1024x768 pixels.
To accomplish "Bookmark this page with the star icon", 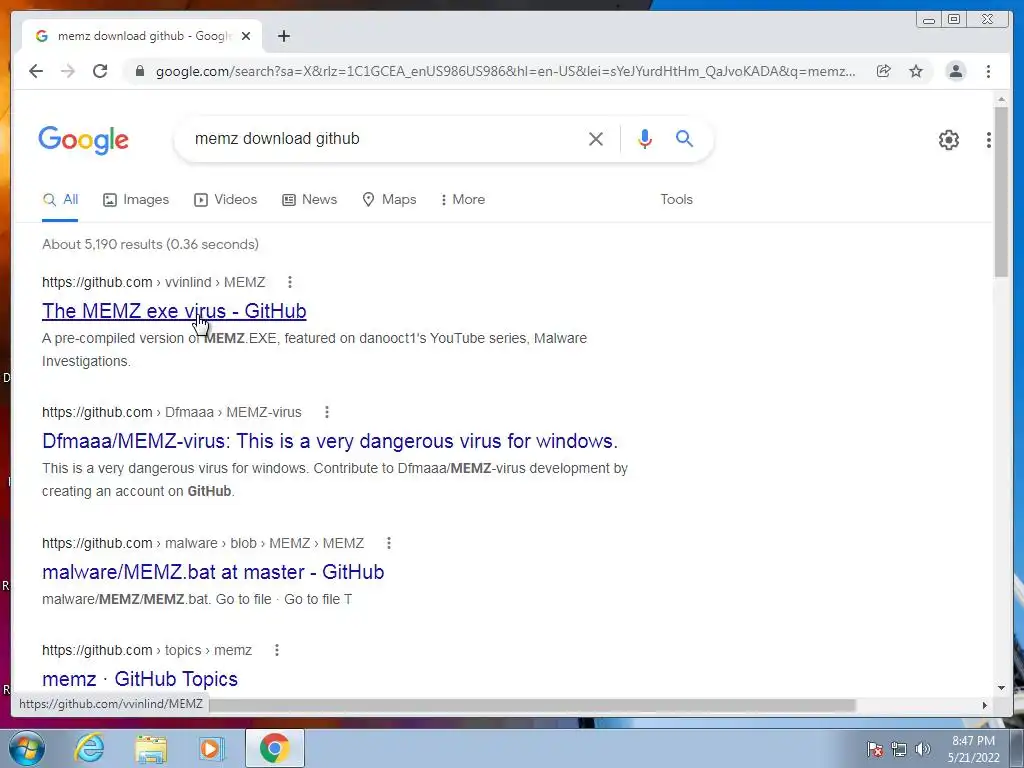I will pyautogui.click(x=916, y=71).
